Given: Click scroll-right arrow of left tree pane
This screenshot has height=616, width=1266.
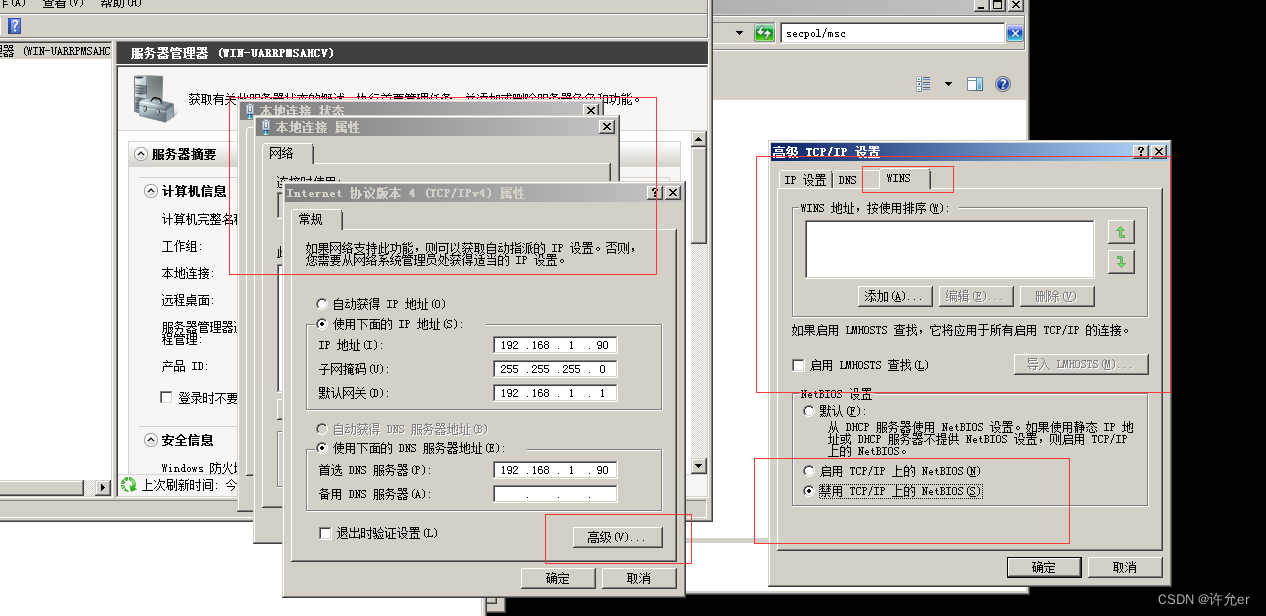Looking at the screenshot, I should 102,487.
